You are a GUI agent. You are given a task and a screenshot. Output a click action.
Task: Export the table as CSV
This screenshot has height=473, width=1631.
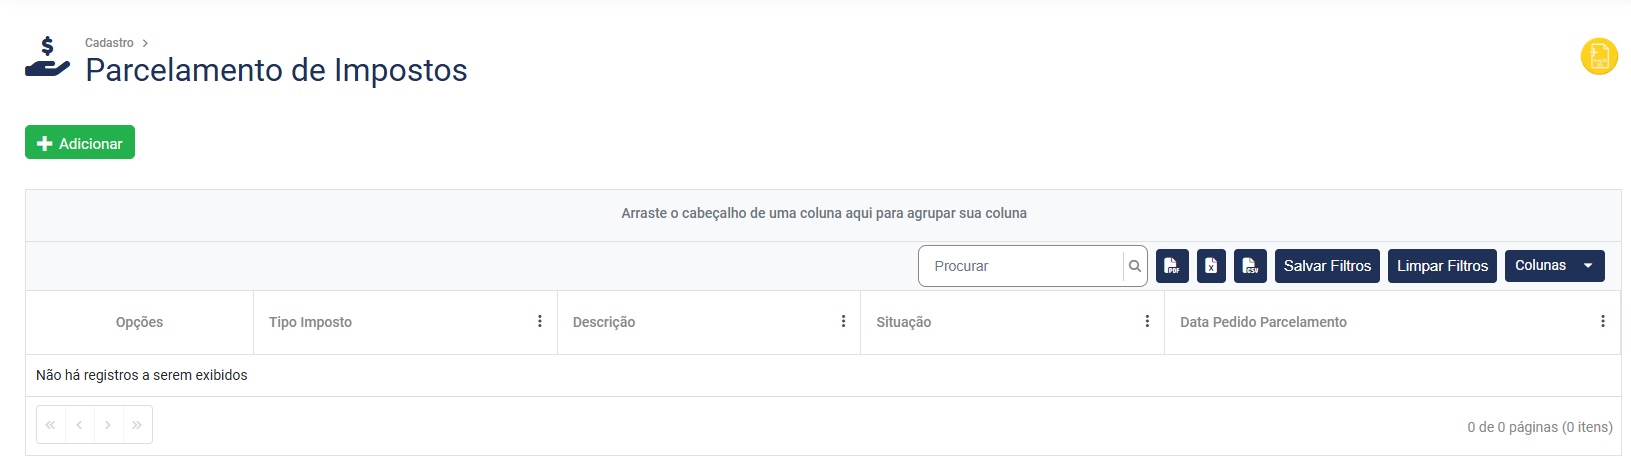1250,266
